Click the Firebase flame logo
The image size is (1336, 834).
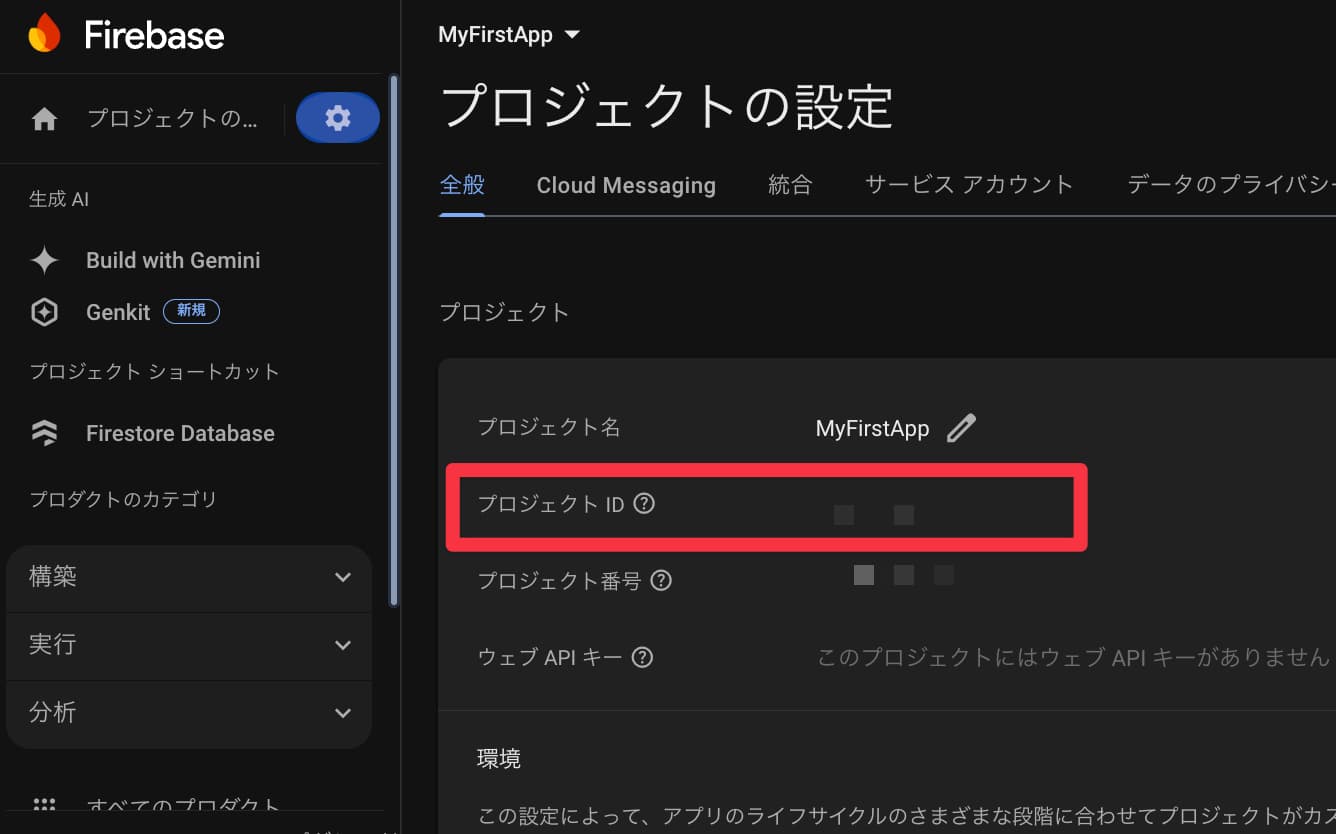pos(44,34)
